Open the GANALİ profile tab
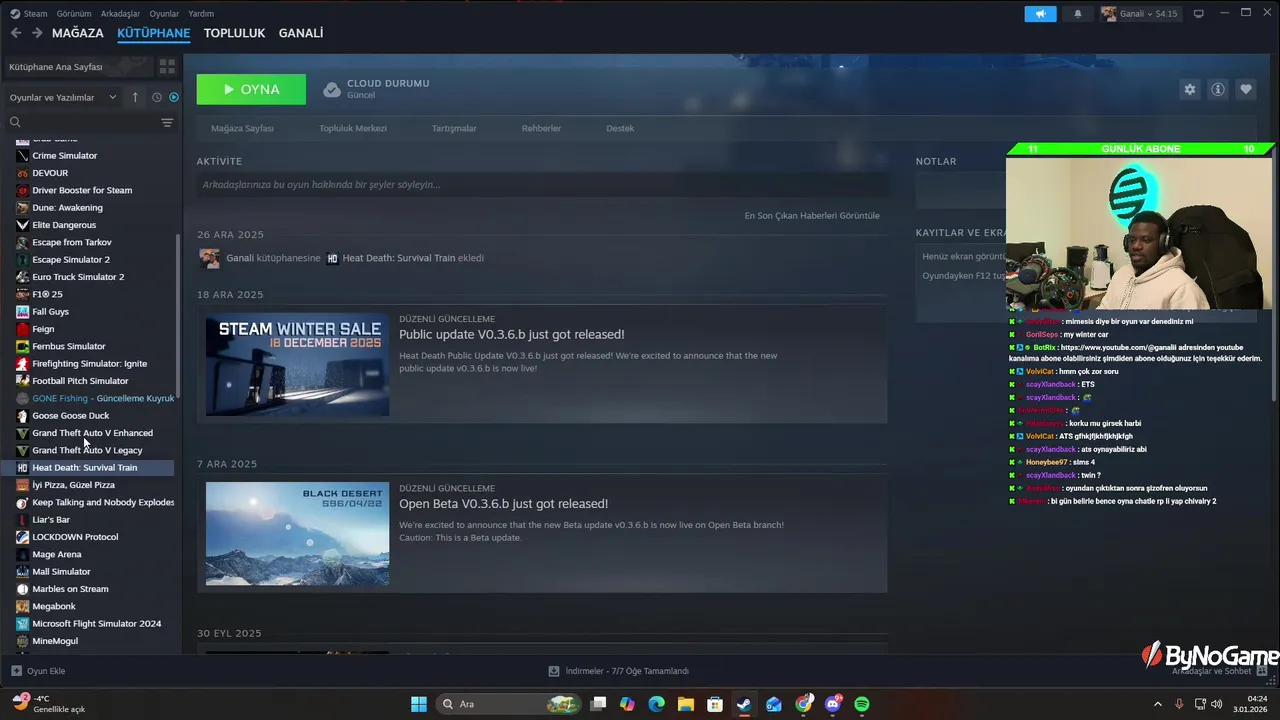The width and height of the screenshot is (1280, 720). tap(301, 33)
